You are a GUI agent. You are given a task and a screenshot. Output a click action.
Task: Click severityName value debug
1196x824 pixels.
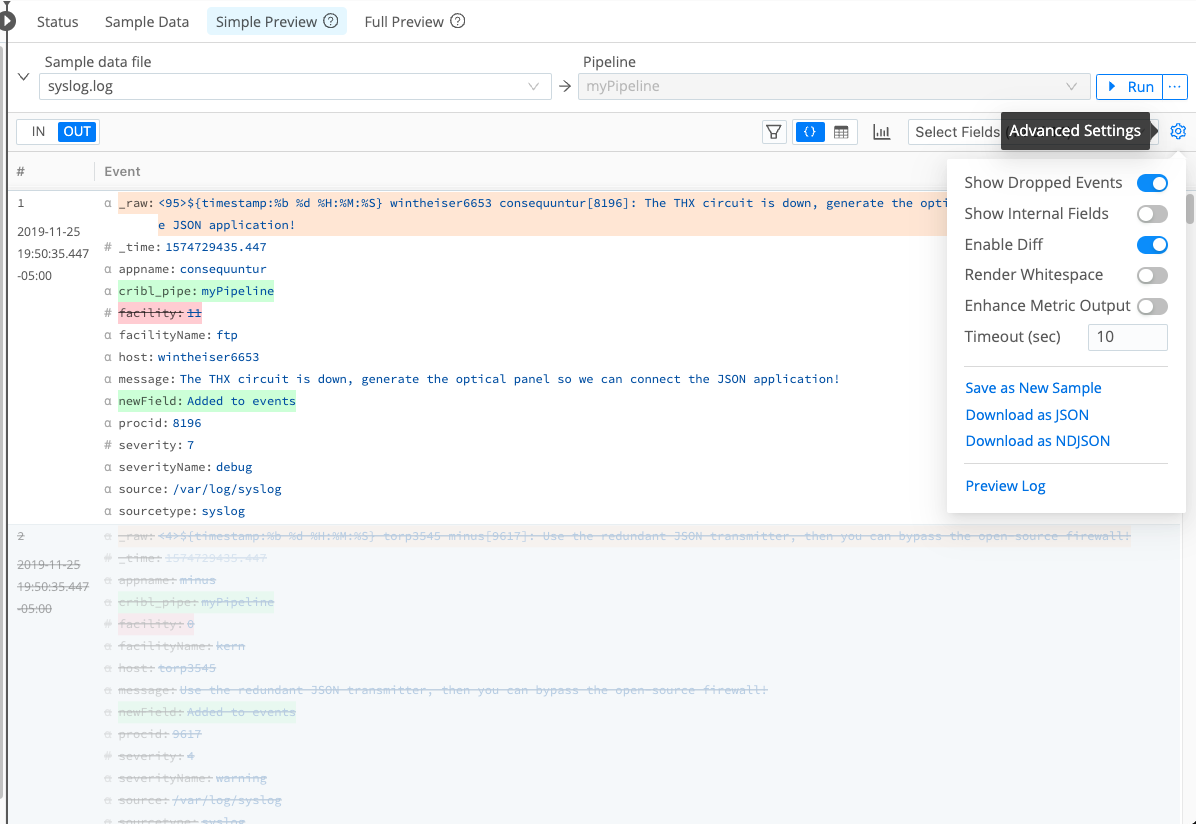pyautogui.click(x=234, y=467)
